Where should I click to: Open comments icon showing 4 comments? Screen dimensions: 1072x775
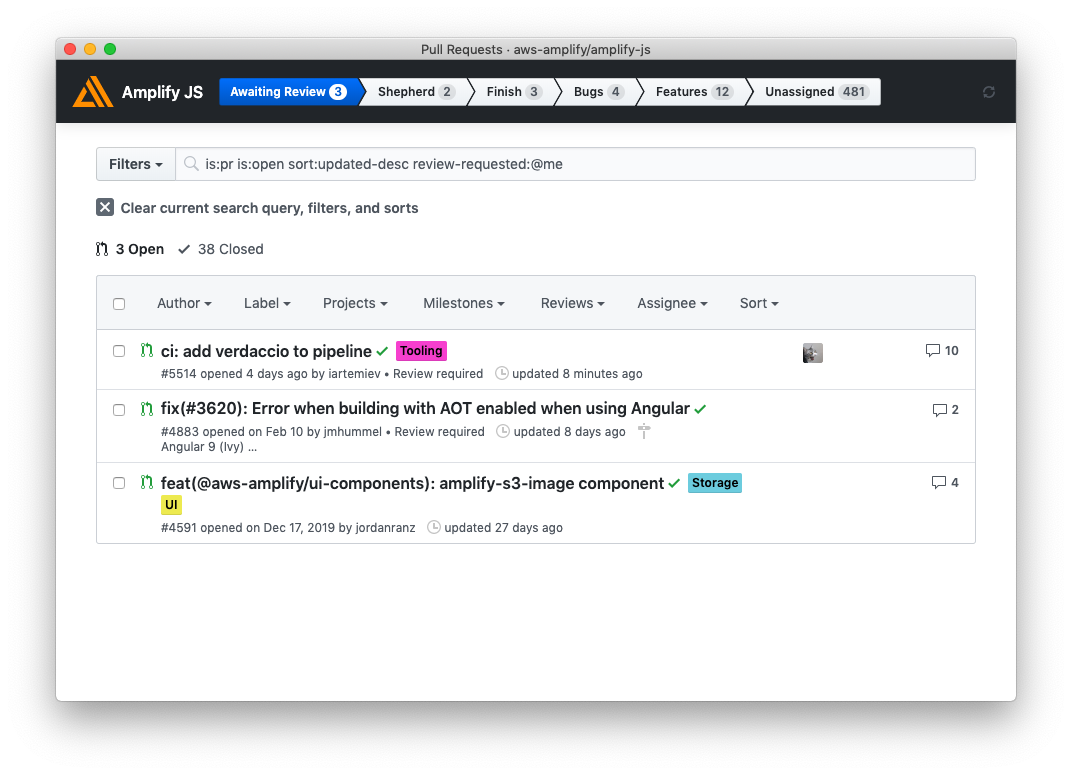point(939,482)
